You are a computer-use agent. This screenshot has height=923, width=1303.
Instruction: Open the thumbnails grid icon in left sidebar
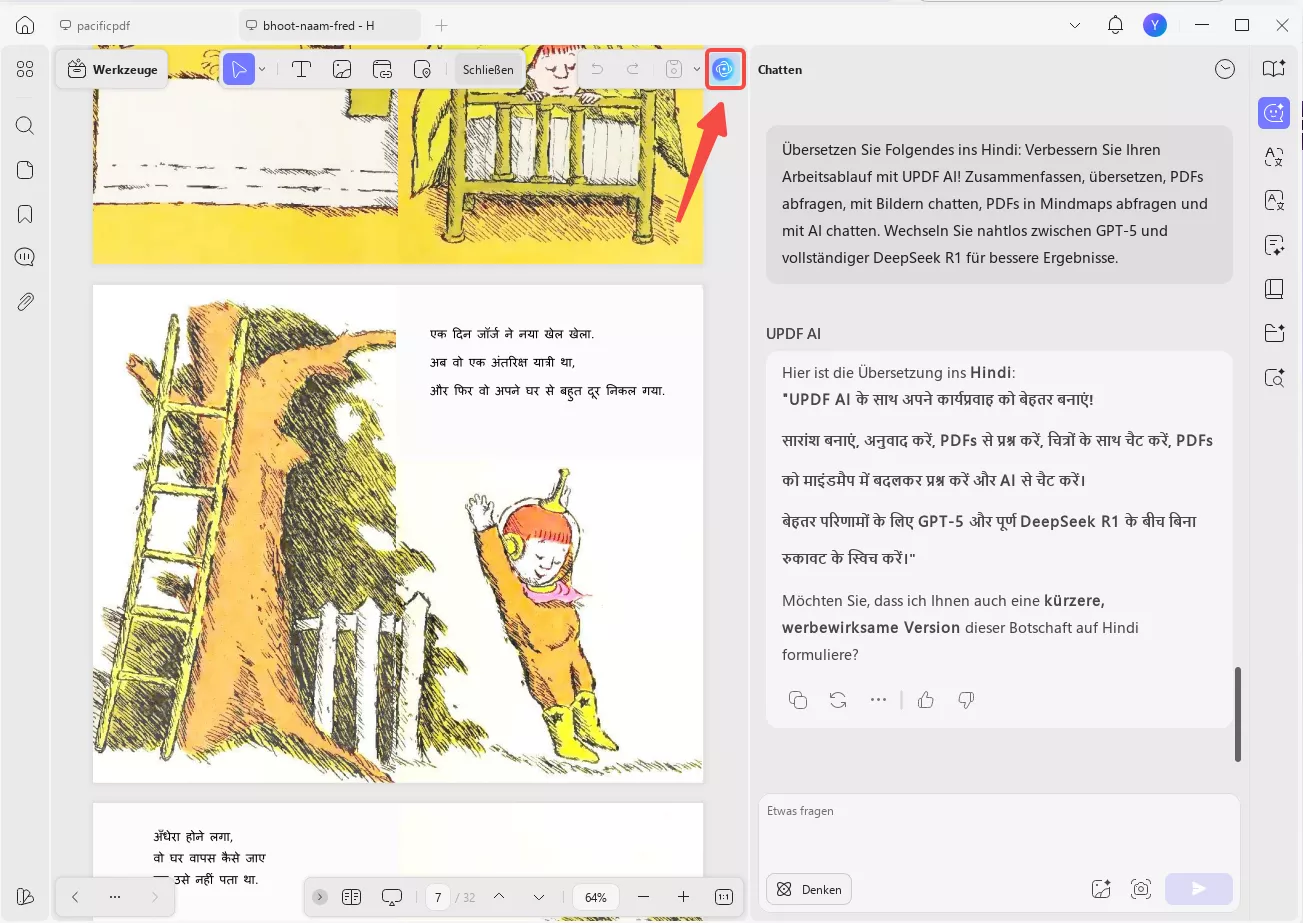point(25,69)
